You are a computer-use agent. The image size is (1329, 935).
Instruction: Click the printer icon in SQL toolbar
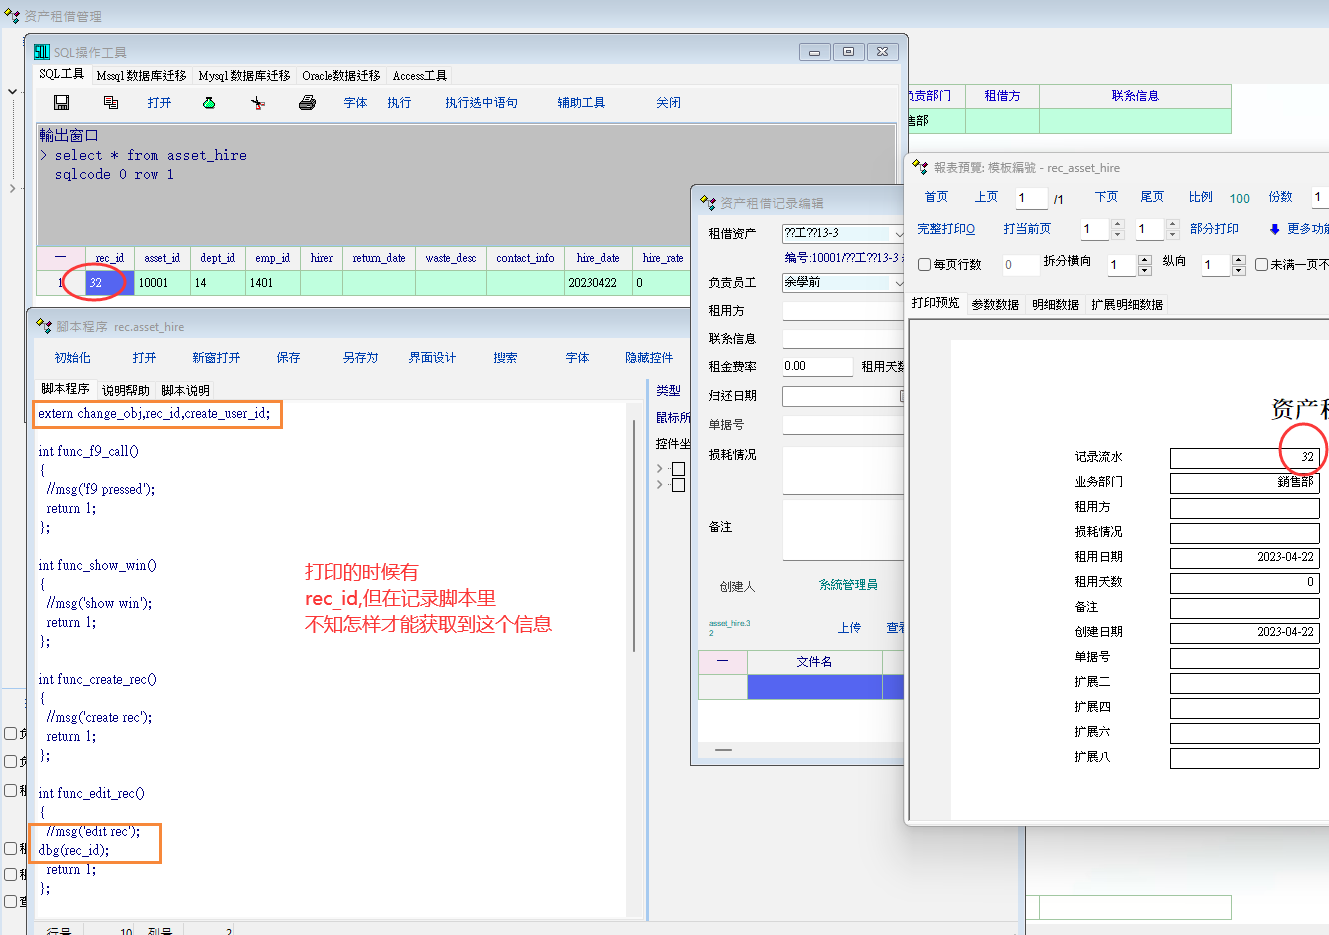click(307, 103)
